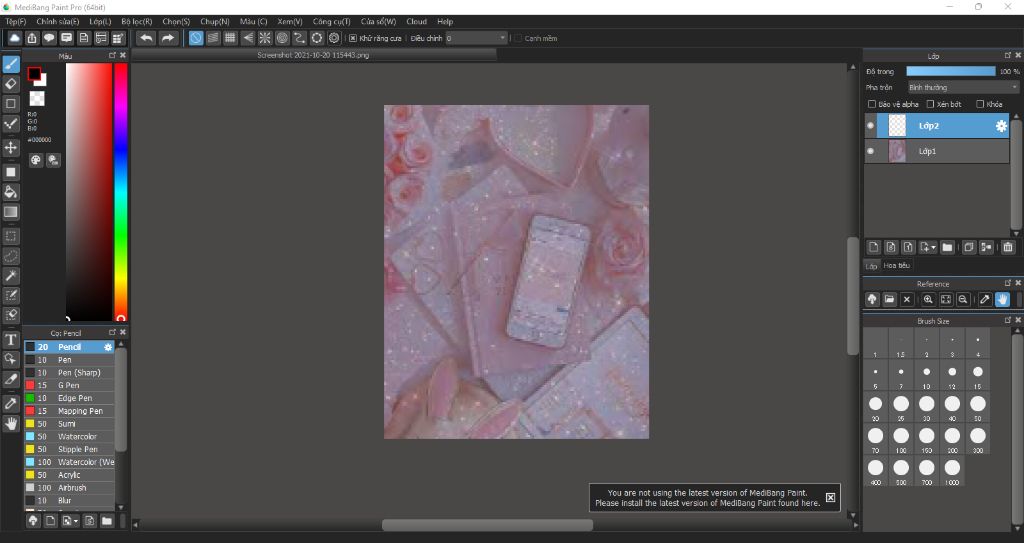Viewport: 1024px width, 543px height.
Task: Select the Move tool with four arrows
Action: tap(11, 147)
